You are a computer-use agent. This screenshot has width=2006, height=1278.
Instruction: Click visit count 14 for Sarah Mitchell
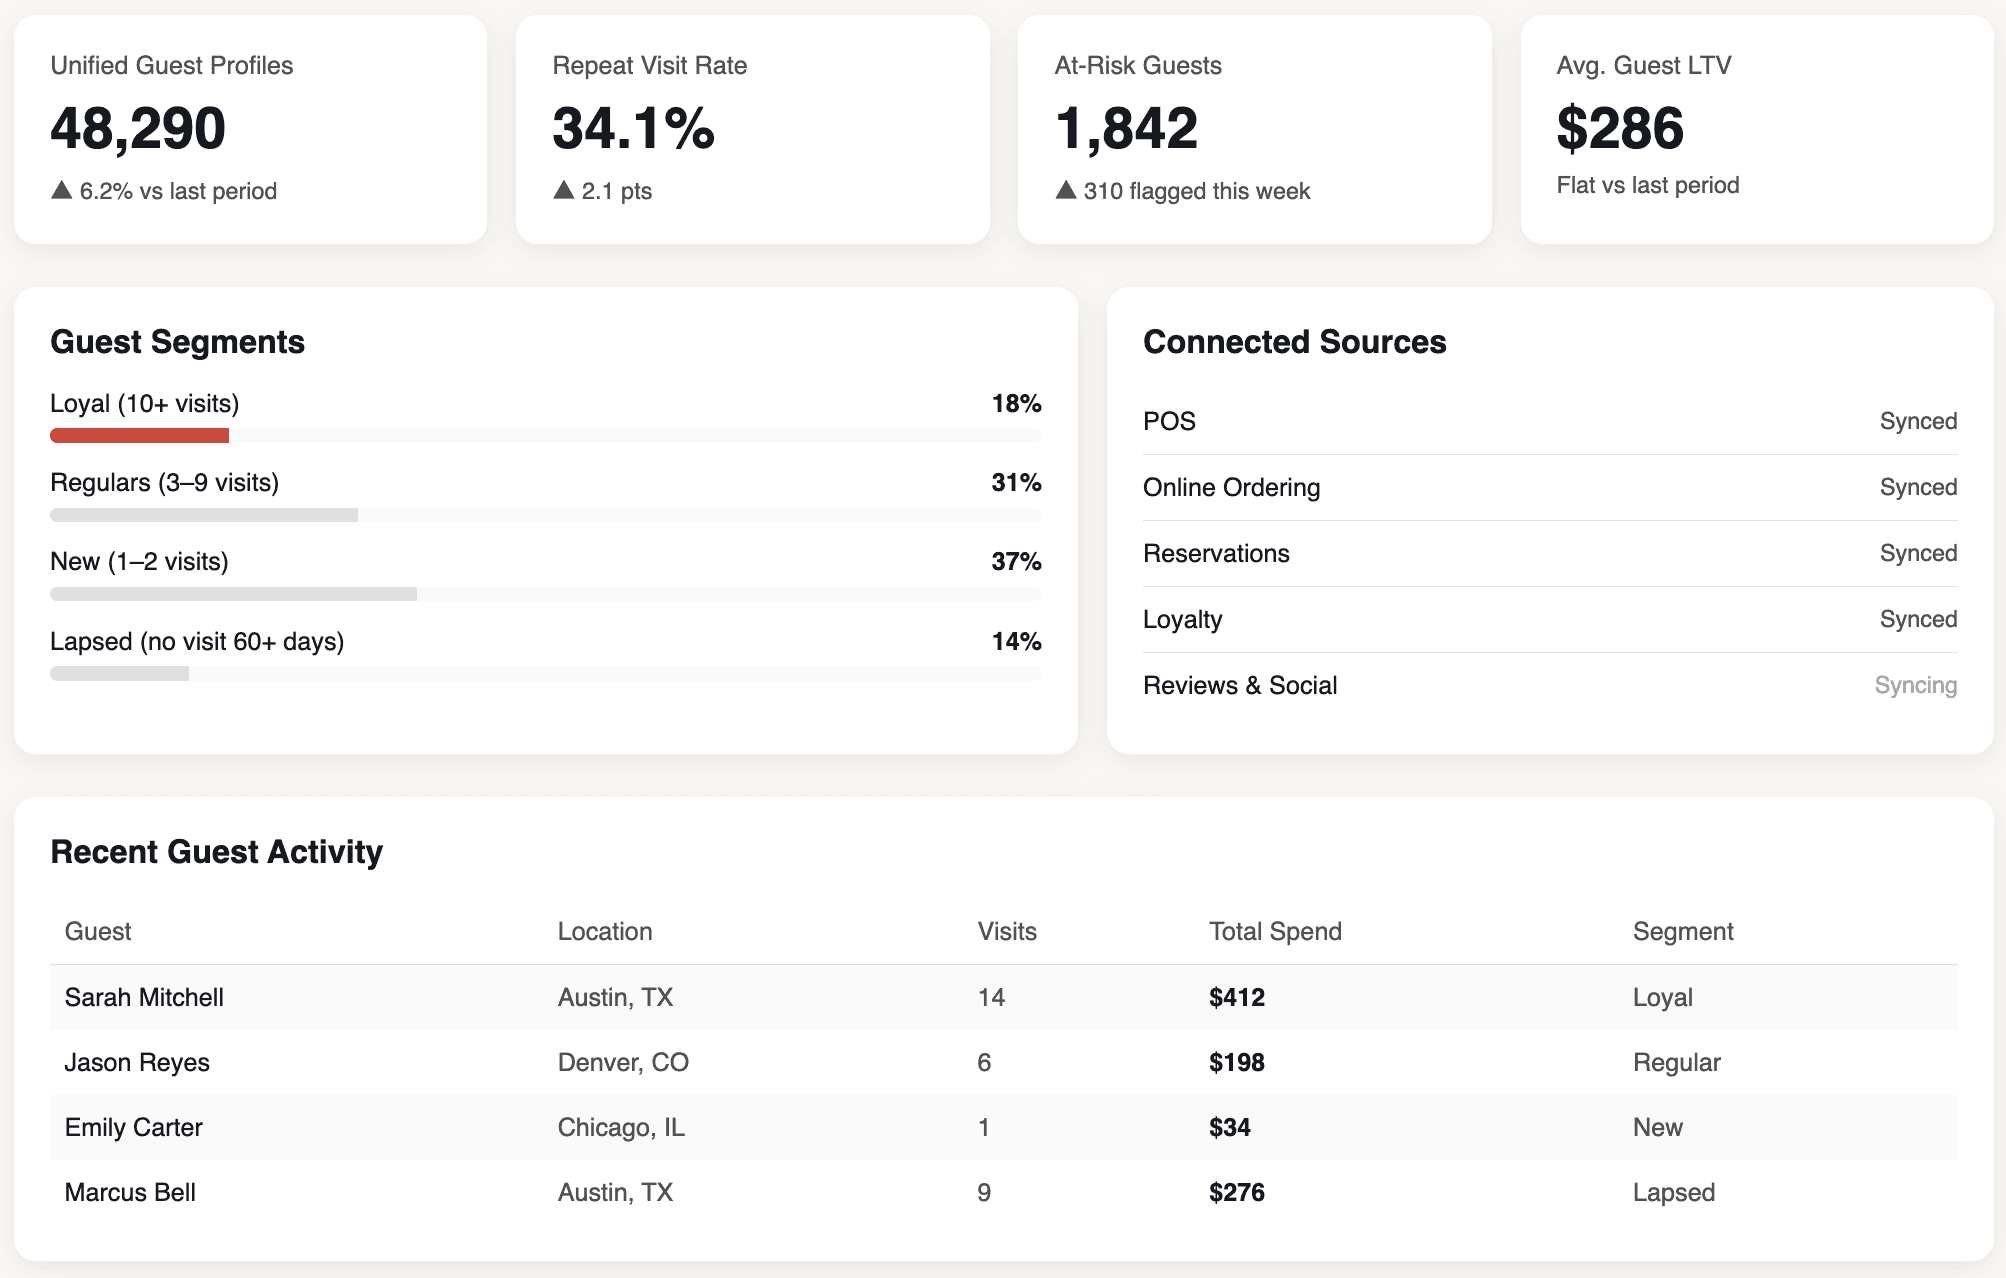[991, 997]
